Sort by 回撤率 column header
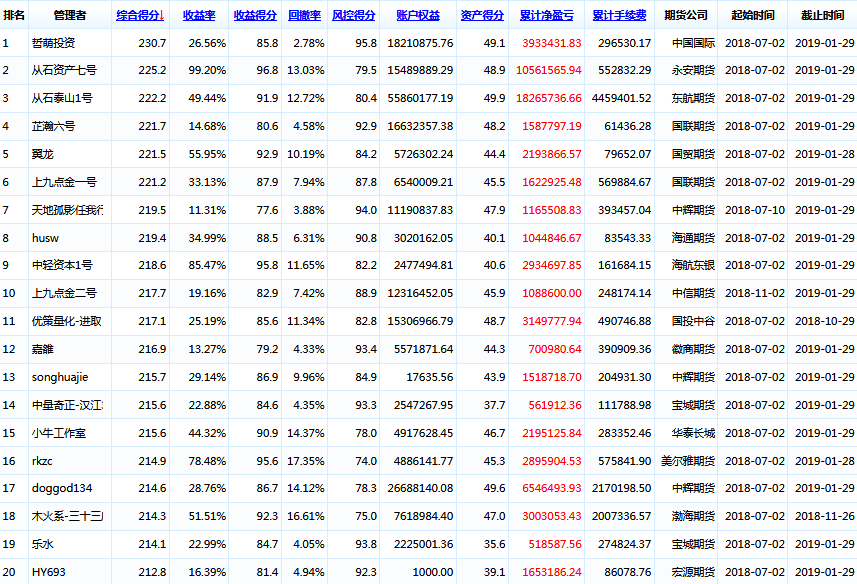The height and width of the screenshot is (584, 857). tap(304, 16)
